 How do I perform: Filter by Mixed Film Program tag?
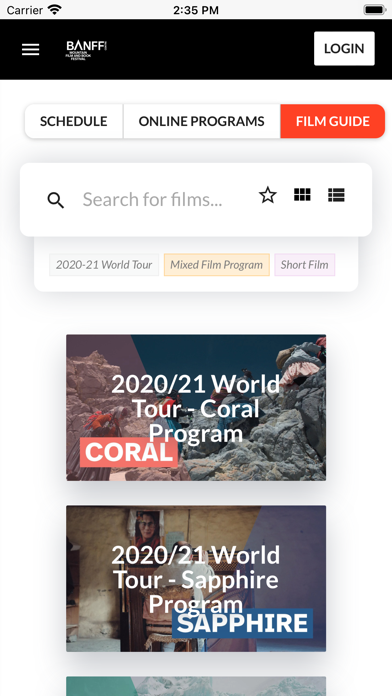[217, 265]
